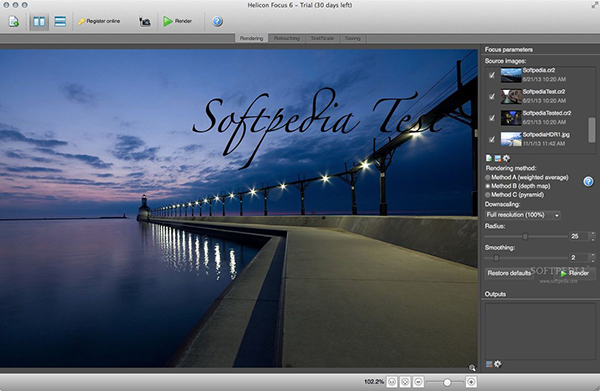This screenshot has width=600, height=391.
Task: Select the SoftpediaTest.cr2 thumbnail
Action: [511, 97]
